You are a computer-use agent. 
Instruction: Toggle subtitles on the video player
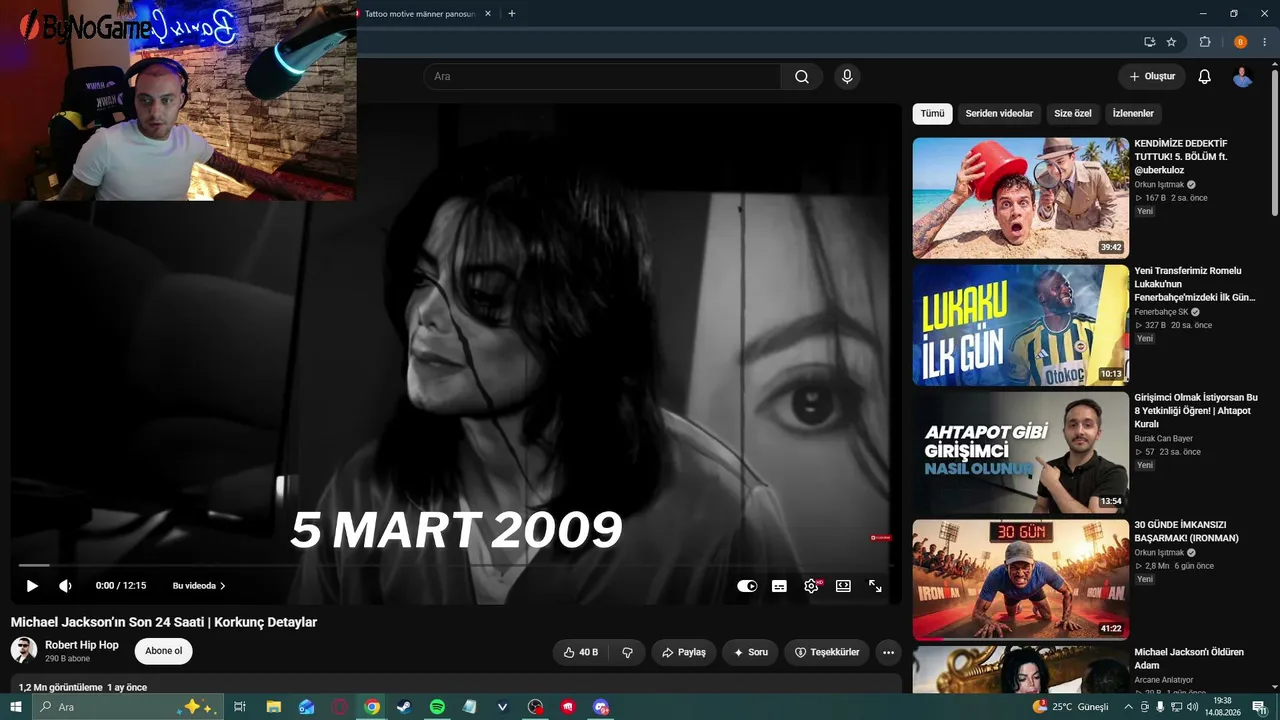(779, 586)
